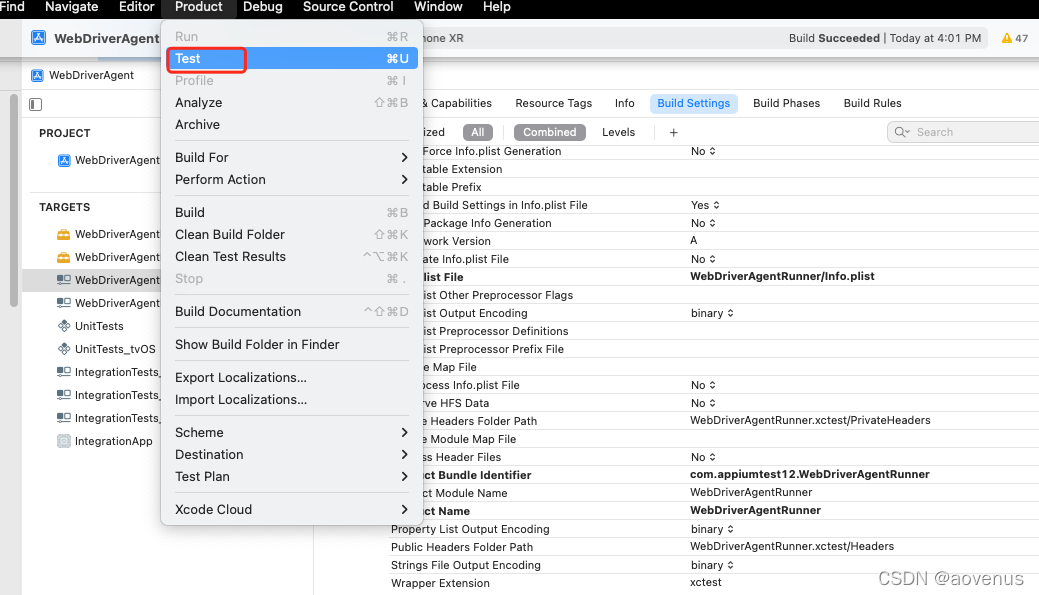Screen dimensions: 1039x595
Task: Toggle the sidebar panel icon
Action: point(36,104)
